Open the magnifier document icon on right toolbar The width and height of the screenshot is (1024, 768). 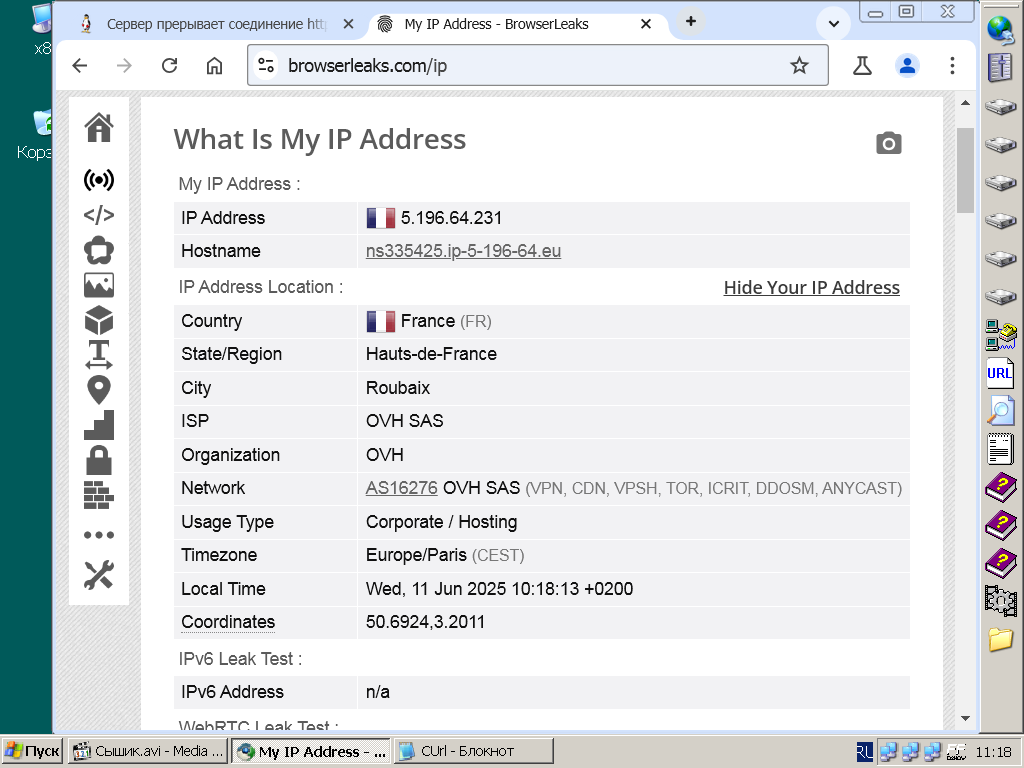(x=1000, y=411)
